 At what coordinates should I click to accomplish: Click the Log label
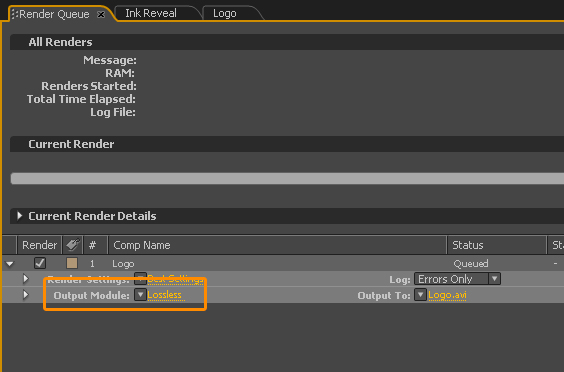[400, 280]
